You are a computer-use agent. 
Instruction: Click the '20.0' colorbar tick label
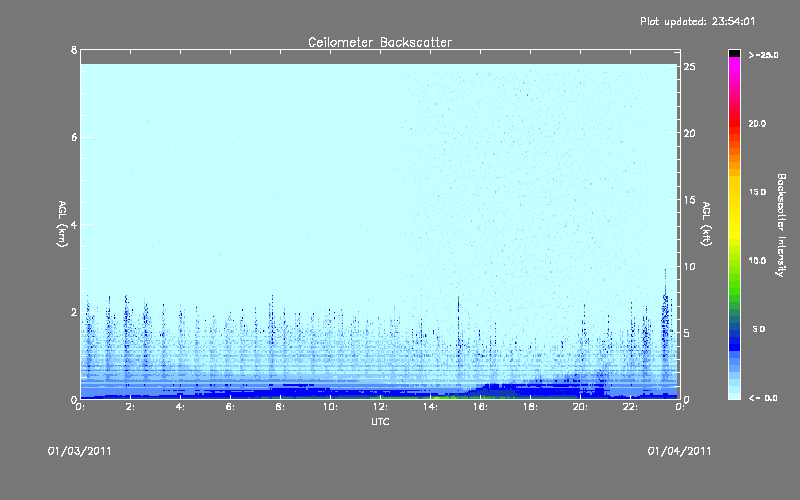pyautogui.click(x=757, y=123)
